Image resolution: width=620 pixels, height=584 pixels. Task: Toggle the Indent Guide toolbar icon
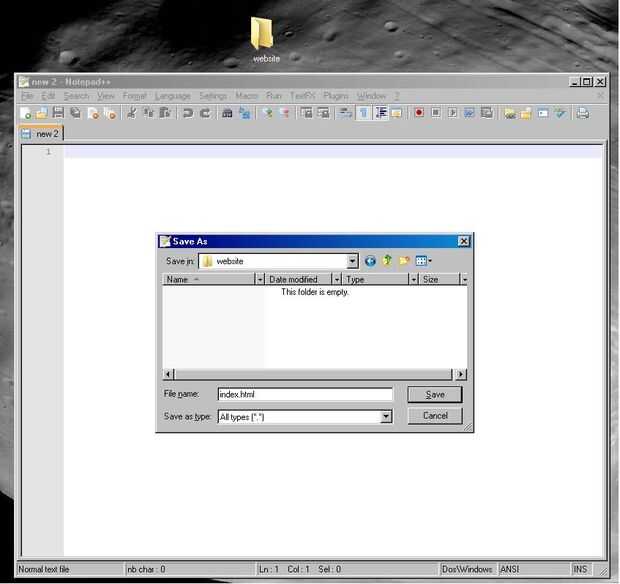tap(380, 113)
